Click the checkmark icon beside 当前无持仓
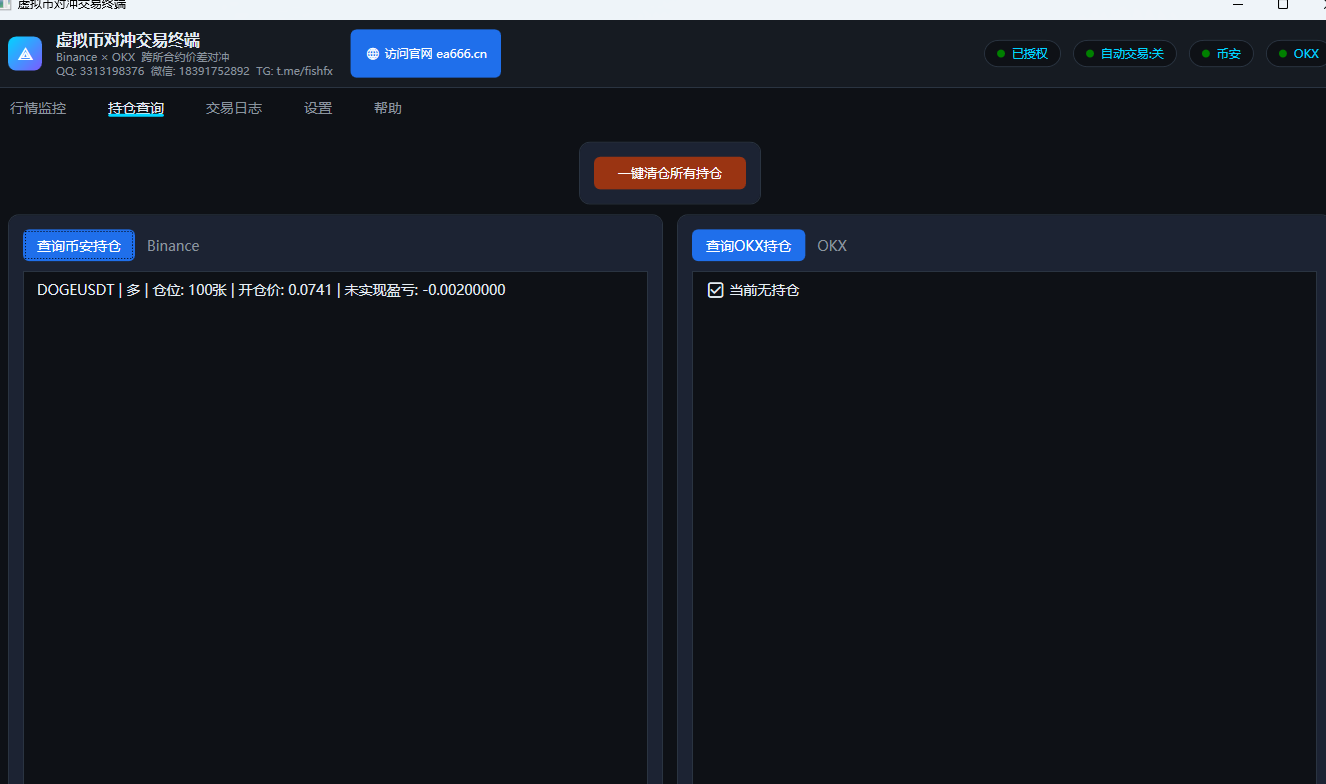Viewport: 1326px width, 784px height. click(716, 290)
